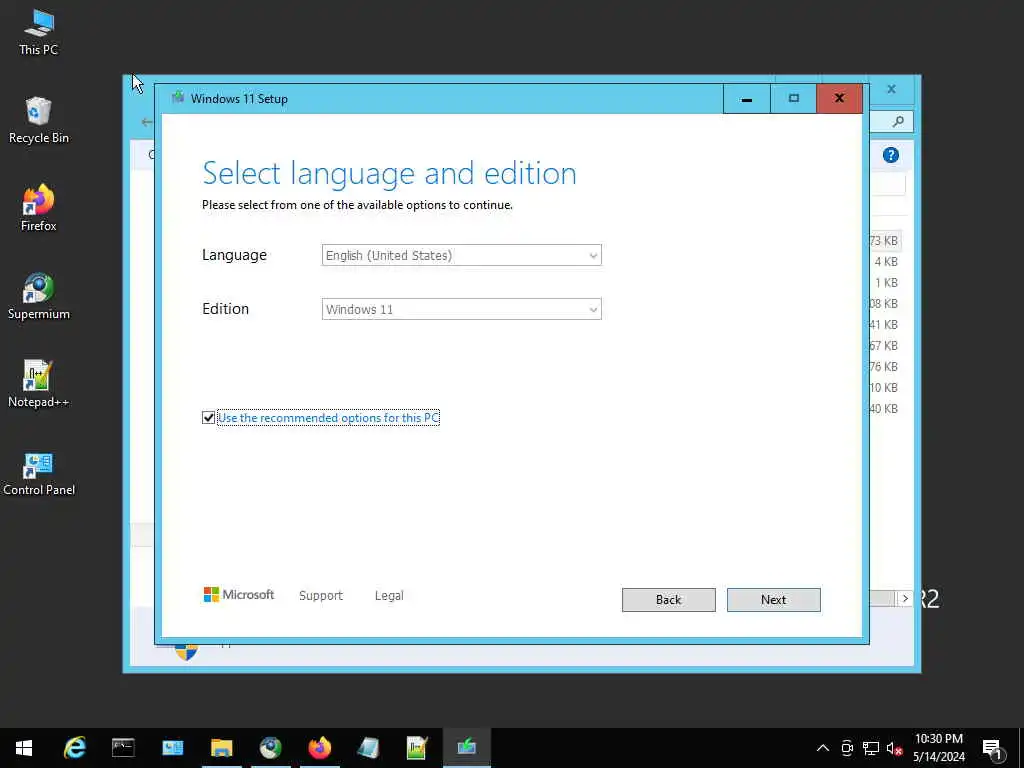The height and width of the screenshot is (768, 1024).
Task: Maximize the Windows 11 Setup window
Action: [x=793, y=99]
